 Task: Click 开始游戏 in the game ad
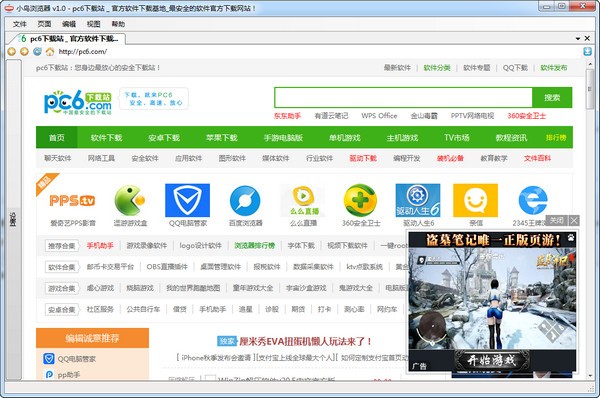[492, 360]
